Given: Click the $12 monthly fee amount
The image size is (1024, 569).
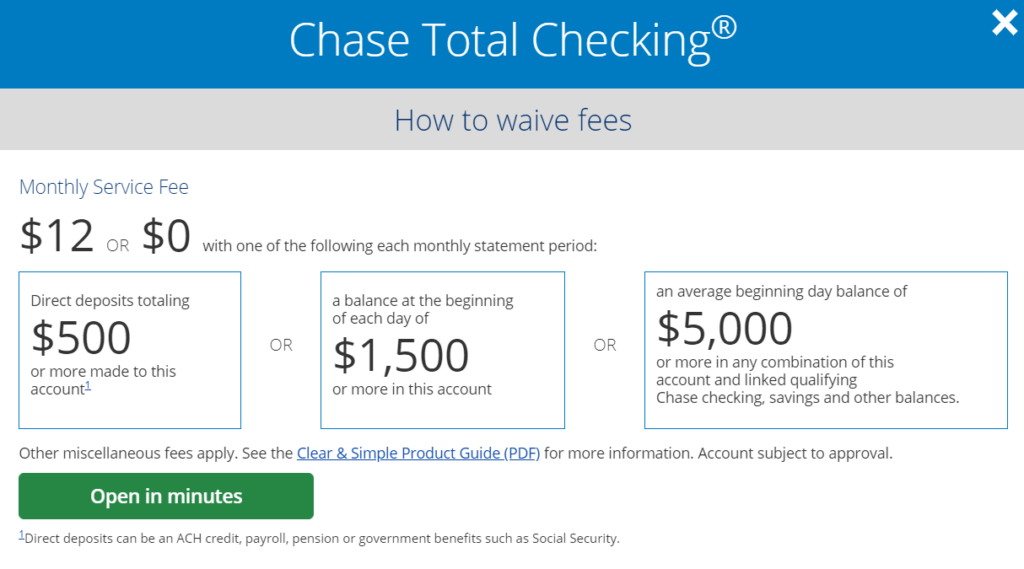Looking at the screenshot, I should tap(57, 236).
